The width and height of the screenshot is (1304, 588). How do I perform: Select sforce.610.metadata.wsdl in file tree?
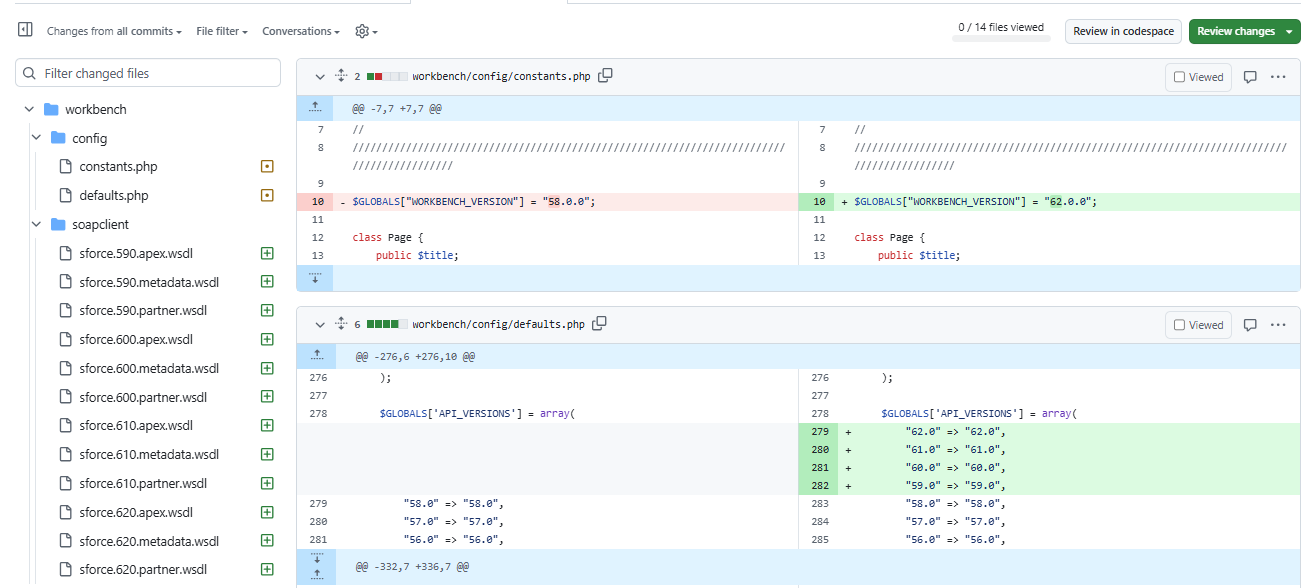pos(151,454)
